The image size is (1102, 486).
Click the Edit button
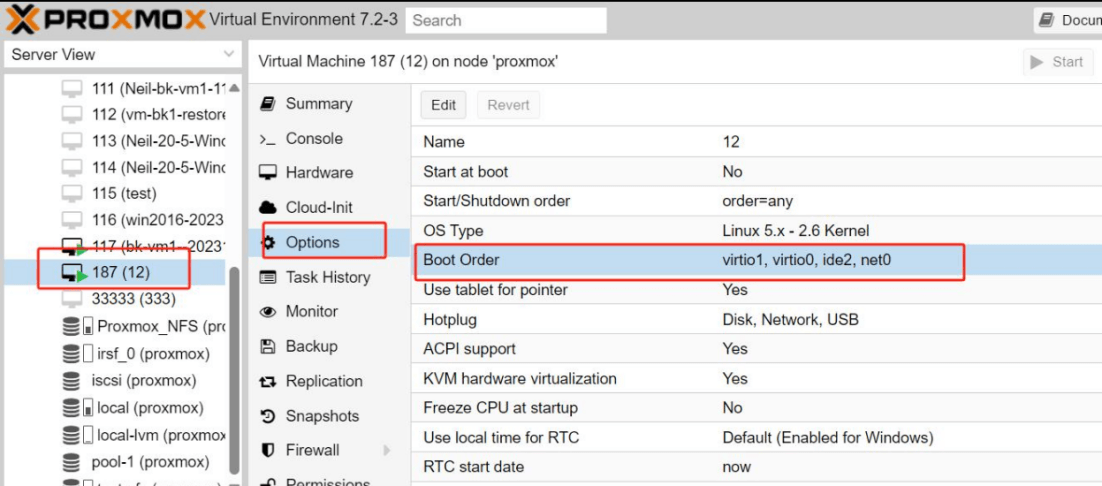(x=443, y=105)
